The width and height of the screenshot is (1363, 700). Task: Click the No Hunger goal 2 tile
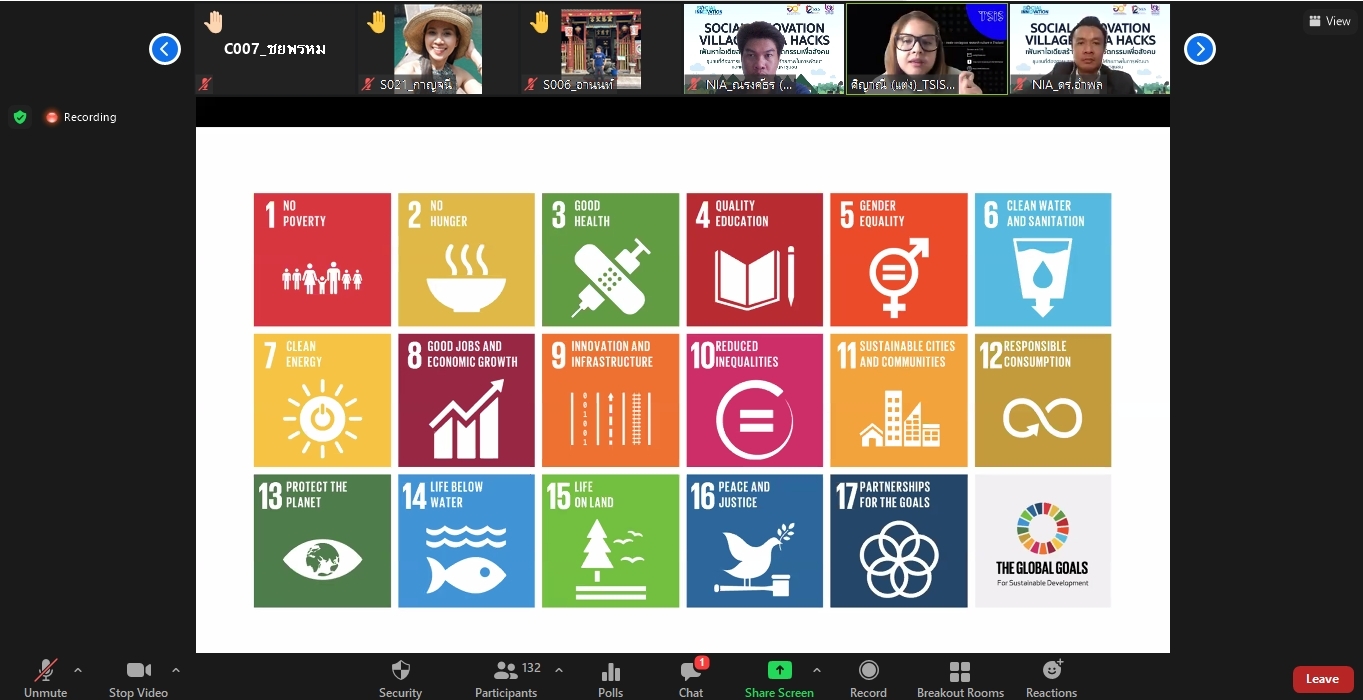click(x=466, y=260)
